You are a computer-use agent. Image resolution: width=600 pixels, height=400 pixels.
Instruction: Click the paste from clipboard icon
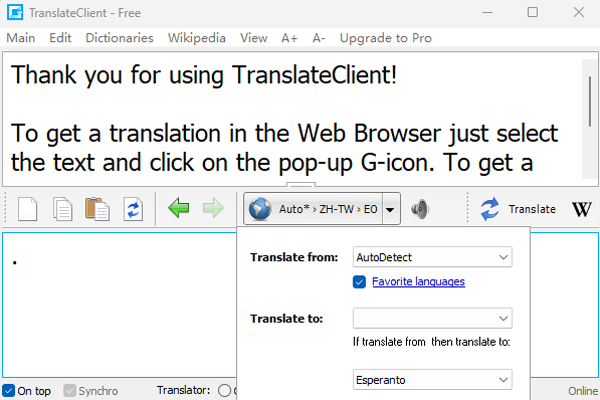pyautogui.click(x=97, y=209)
